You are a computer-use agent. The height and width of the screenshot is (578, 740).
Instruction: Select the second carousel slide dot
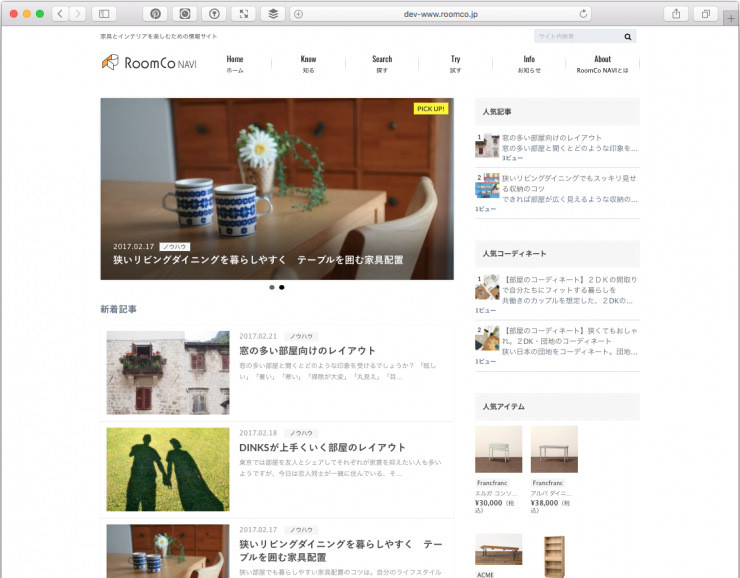(x=282, y=287)
